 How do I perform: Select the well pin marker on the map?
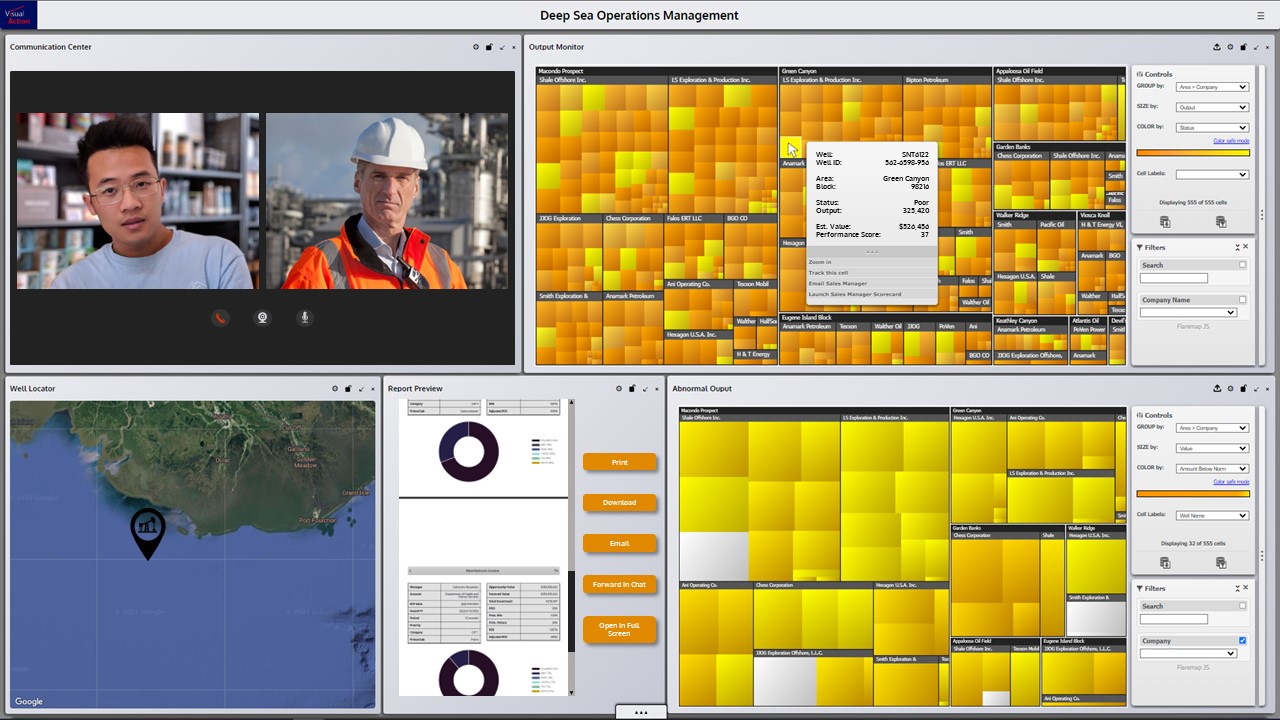[x=148, y=533]
